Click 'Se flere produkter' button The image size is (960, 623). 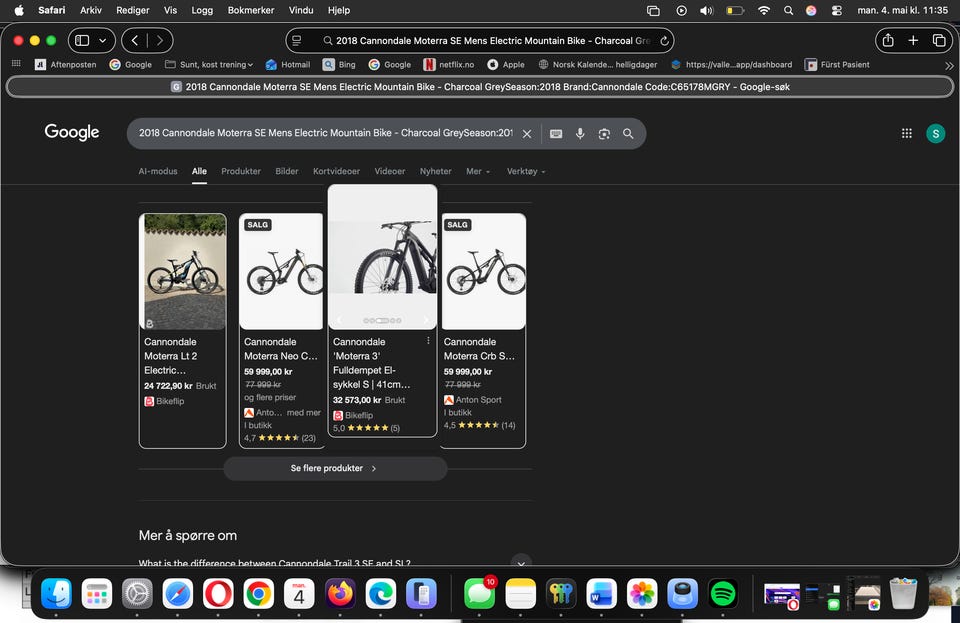coord(335,468)
